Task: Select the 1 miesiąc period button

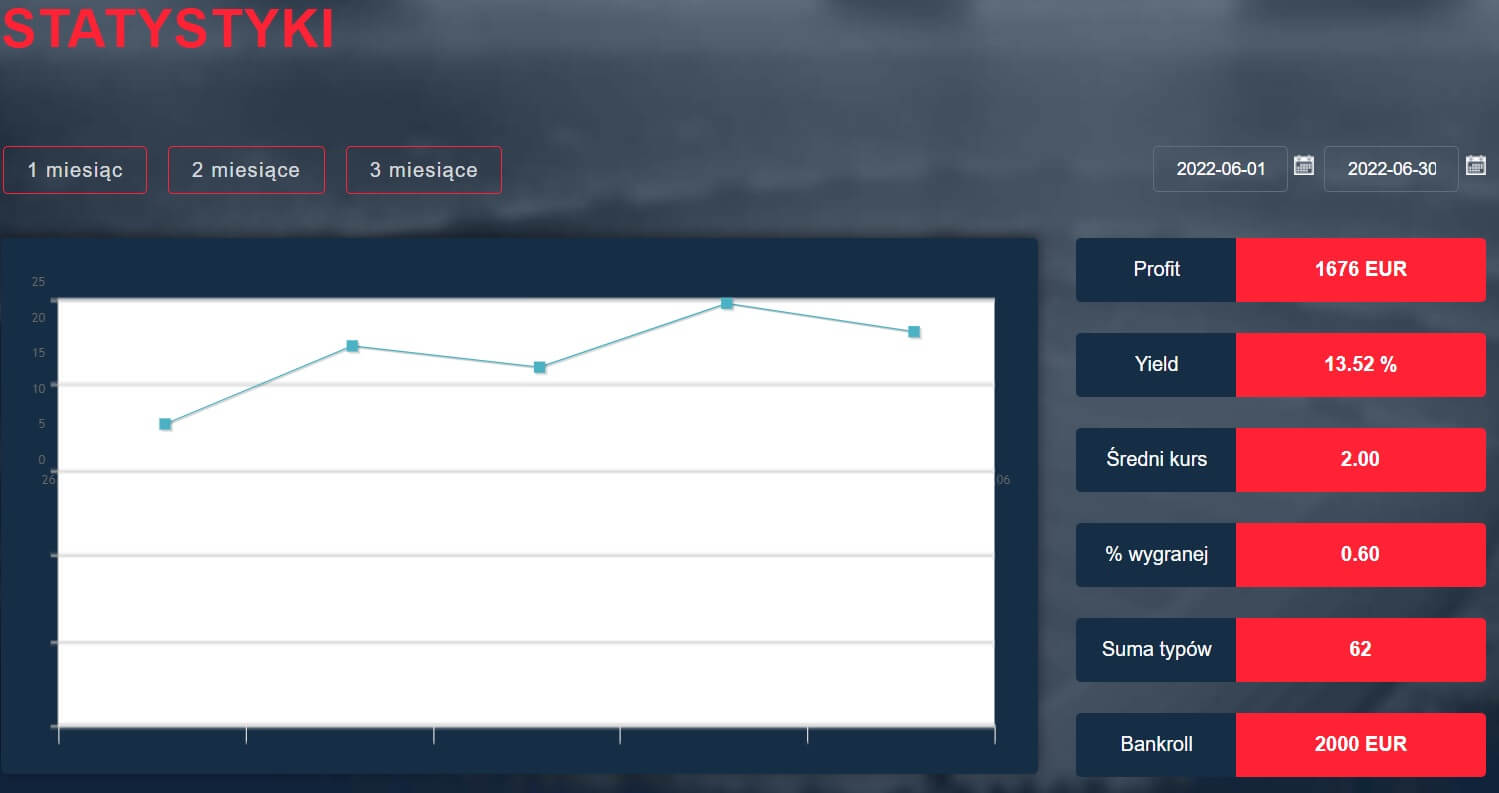Action: [75, 170]
